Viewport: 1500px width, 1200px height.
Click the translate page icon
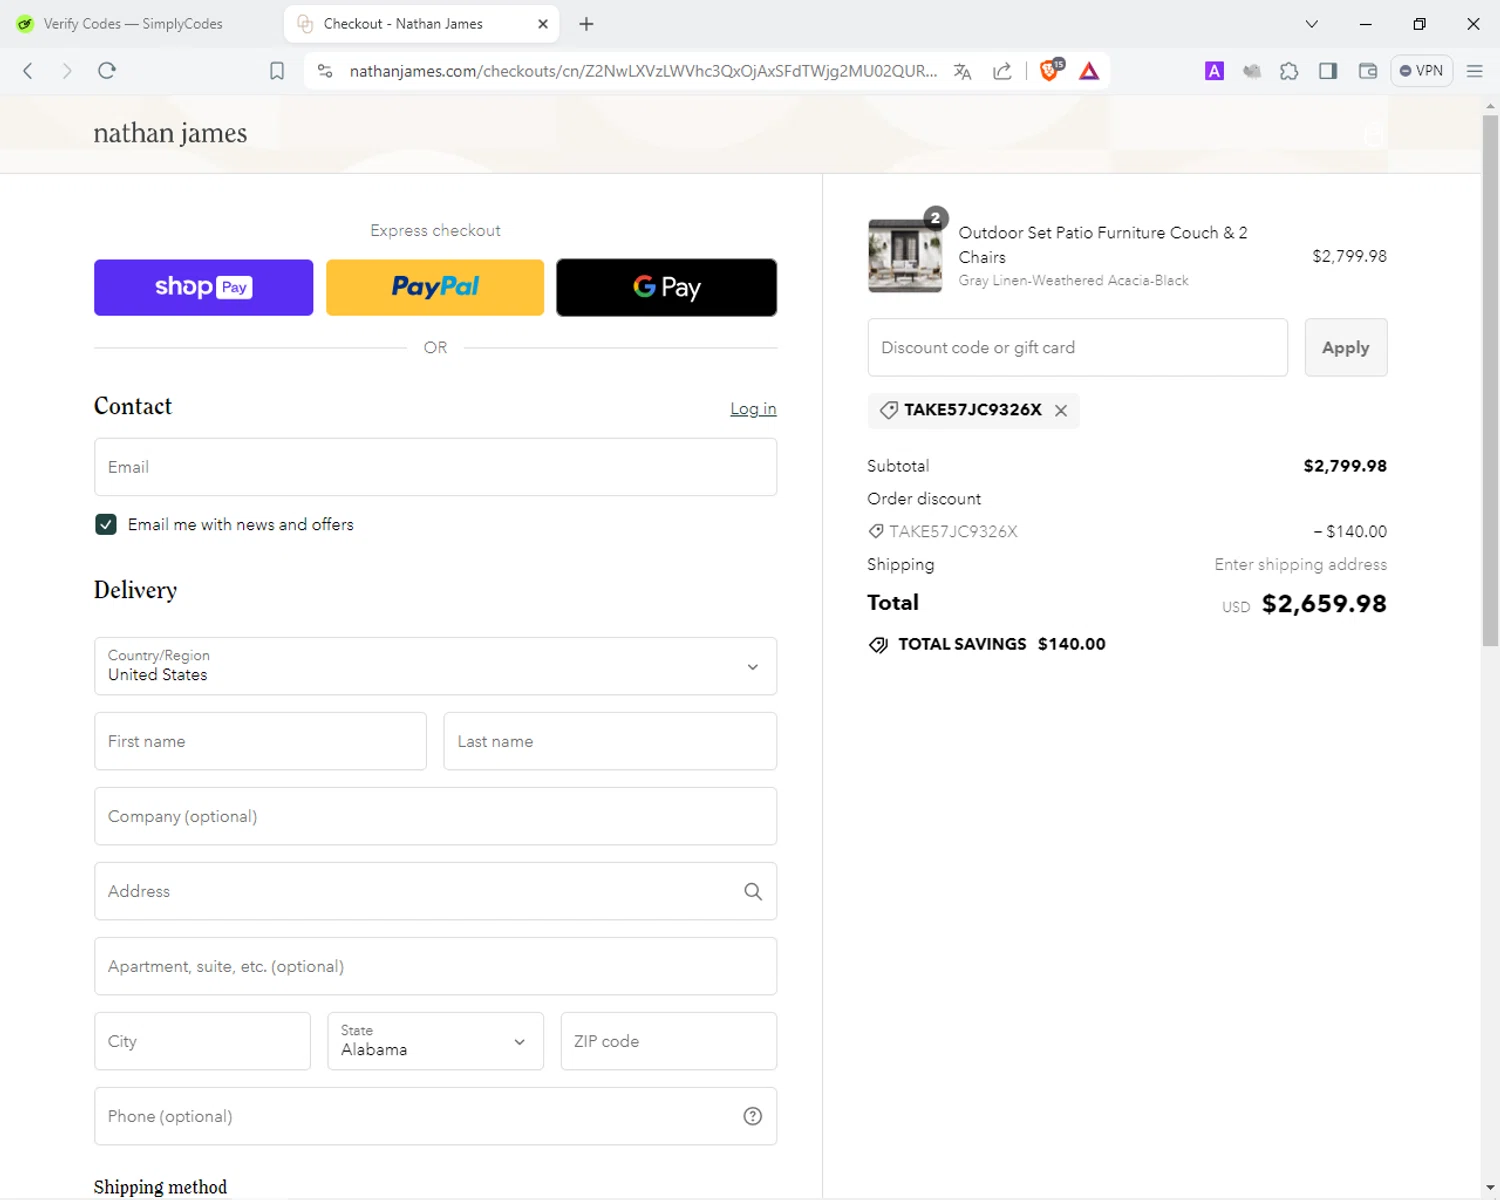pos(963,71)
